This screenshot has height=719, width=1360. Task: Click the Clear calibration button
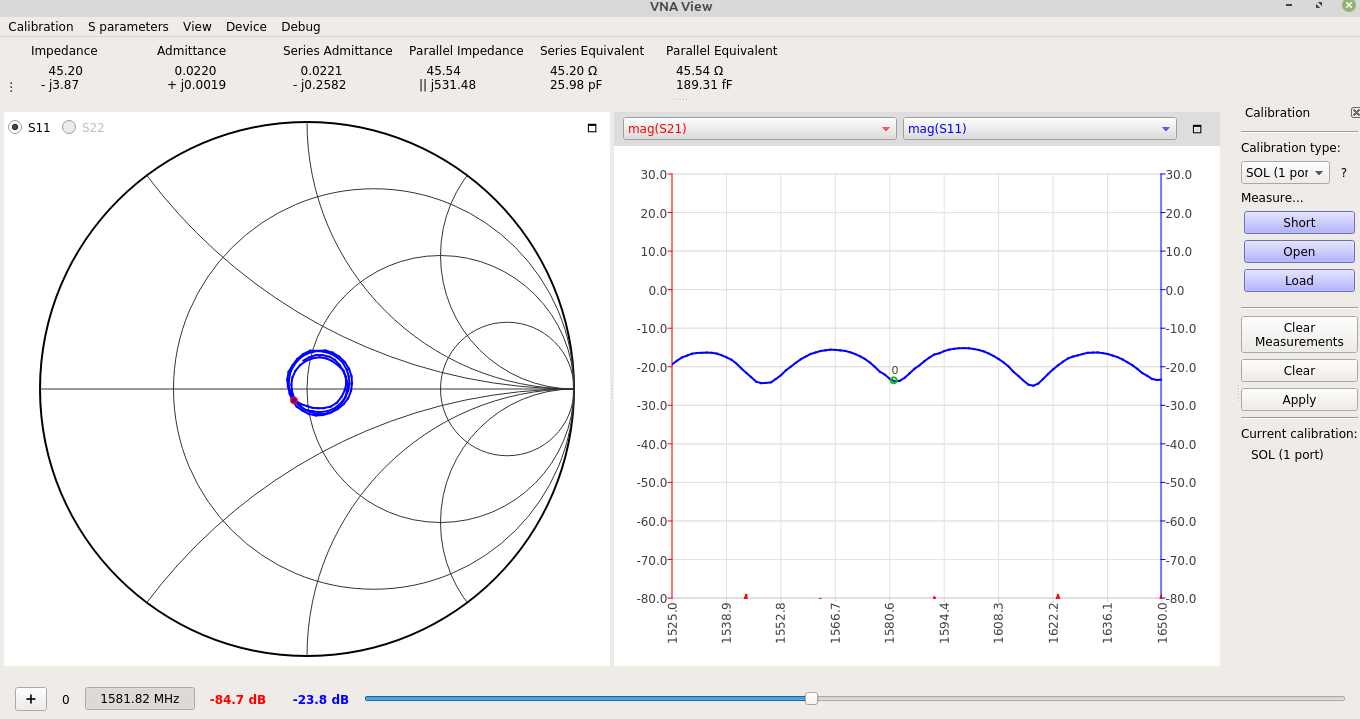coord(1299,371)
